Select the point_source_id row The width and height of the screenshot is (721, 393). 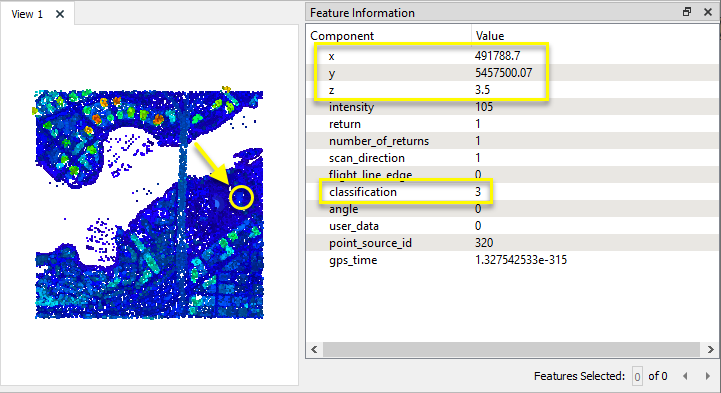coord(512,243)
